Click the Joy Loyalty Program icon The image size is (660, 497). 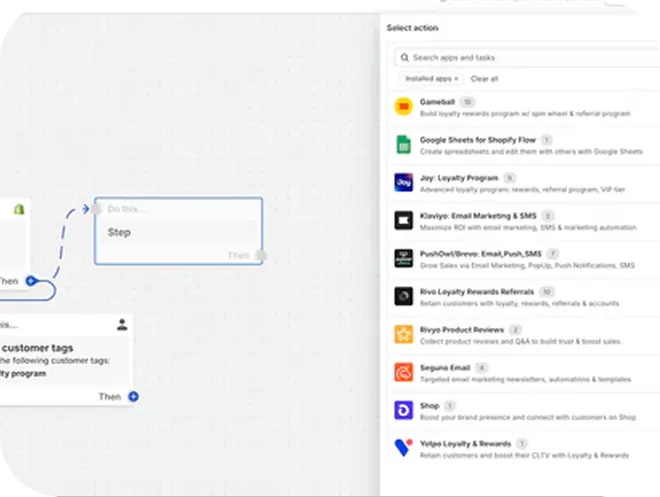403,182
